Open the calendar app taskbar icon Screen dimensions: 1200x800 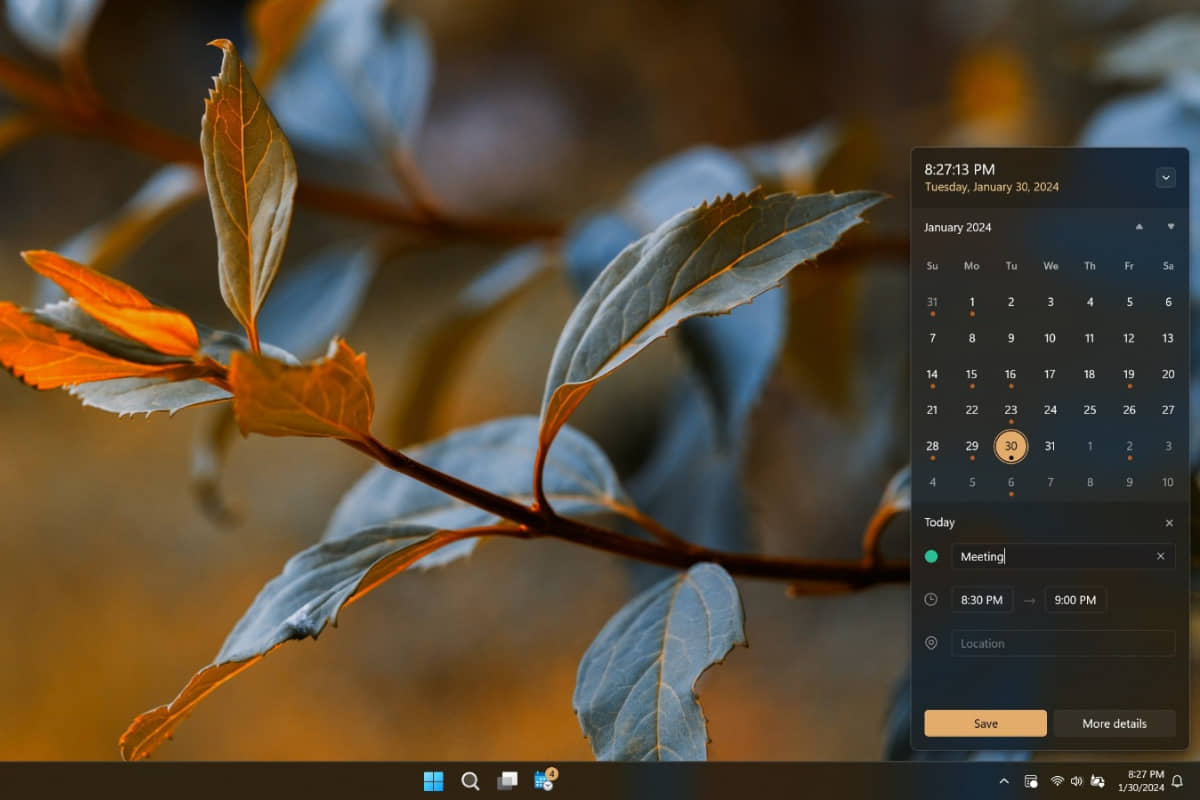[x=545, y=780]
